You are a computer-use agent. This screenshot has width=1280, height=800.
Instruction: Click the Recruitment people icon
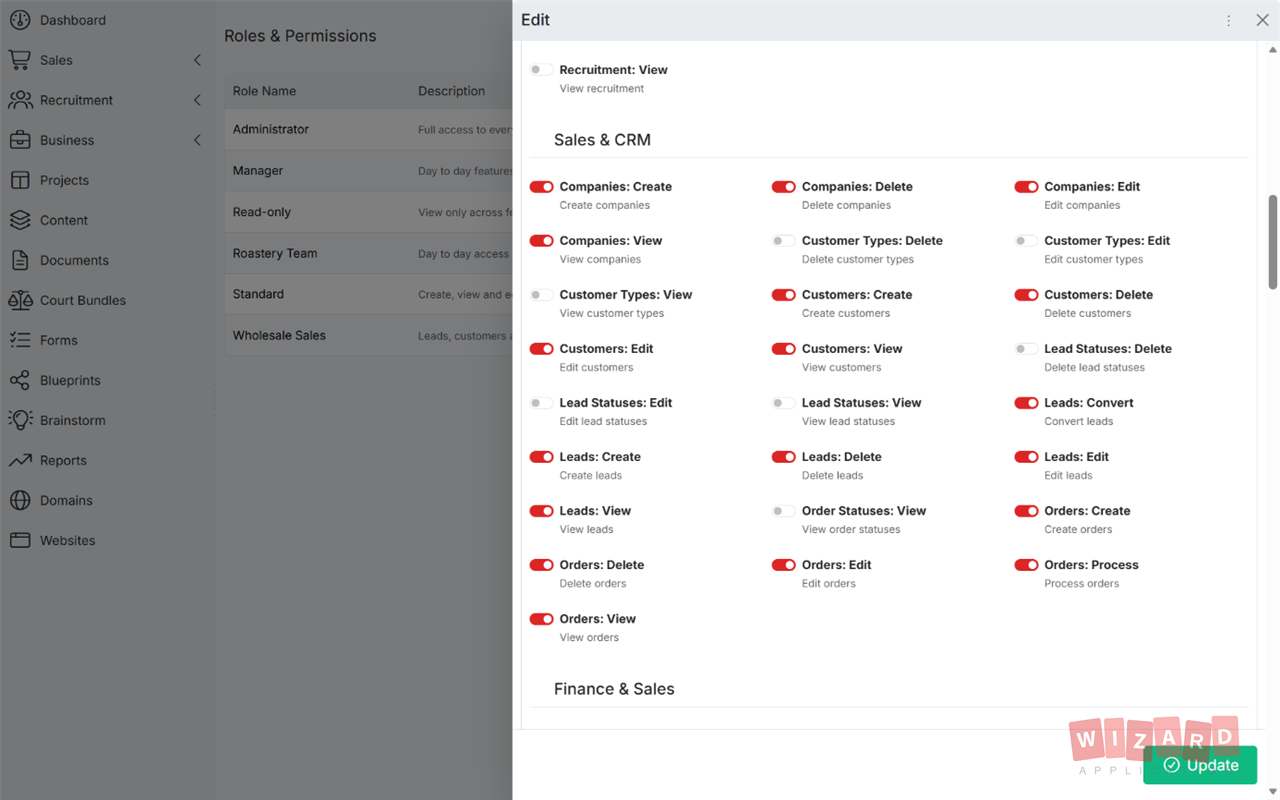point(20,100)
